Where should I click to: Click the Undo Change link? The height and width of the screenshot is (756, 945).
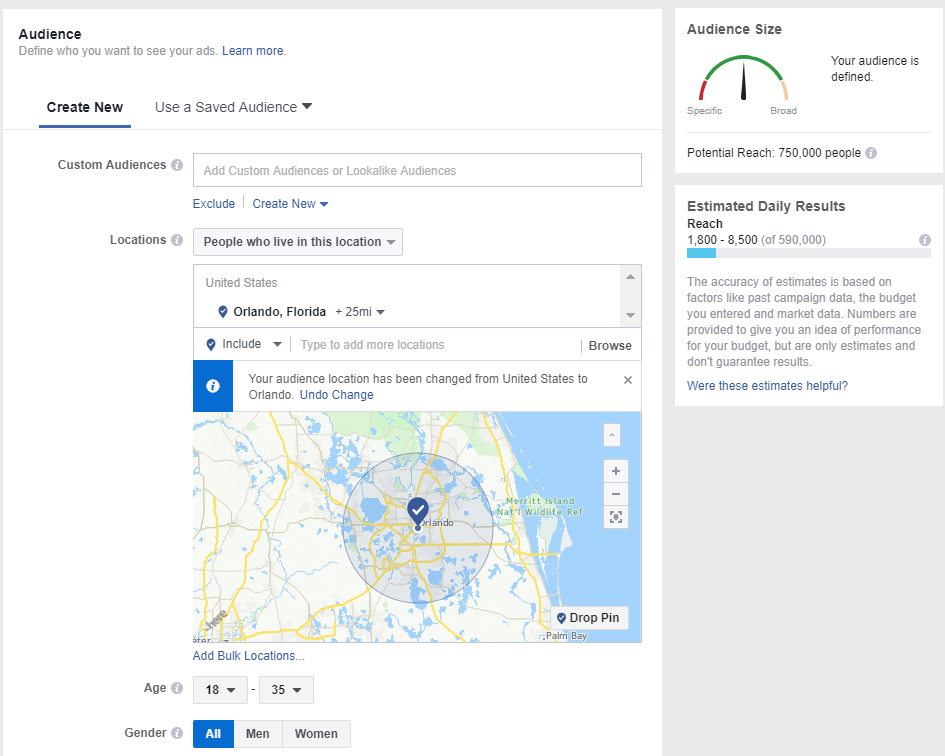pos(336,395)
